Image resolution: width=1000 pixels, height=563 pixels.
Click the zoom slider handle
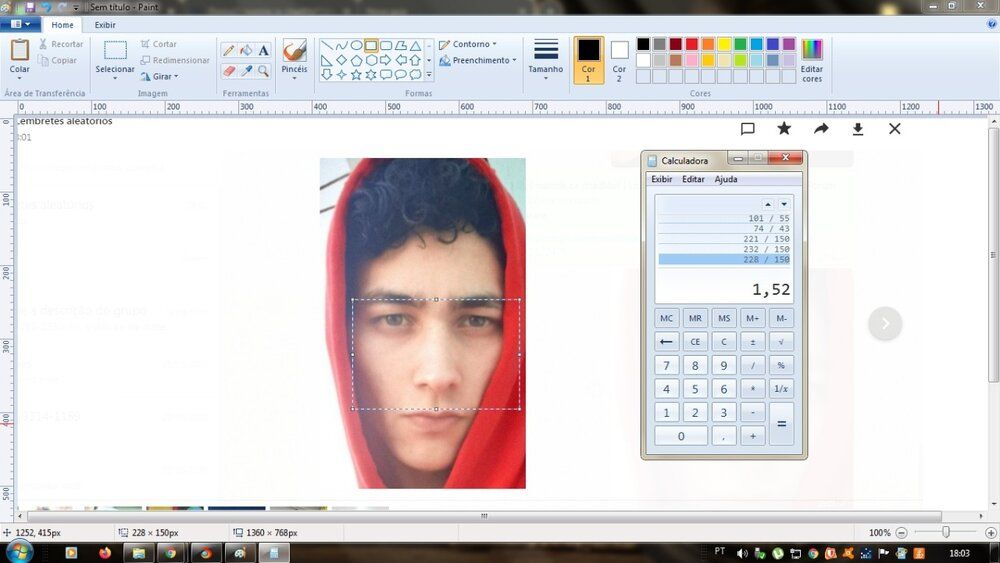(946, 532)
